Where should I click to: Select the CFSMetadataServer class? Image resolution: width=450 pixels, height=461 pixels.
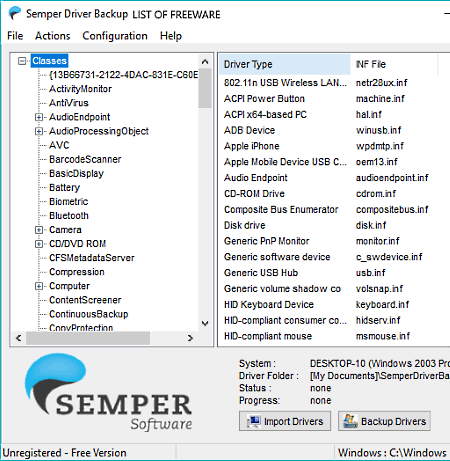click(92, 258)
